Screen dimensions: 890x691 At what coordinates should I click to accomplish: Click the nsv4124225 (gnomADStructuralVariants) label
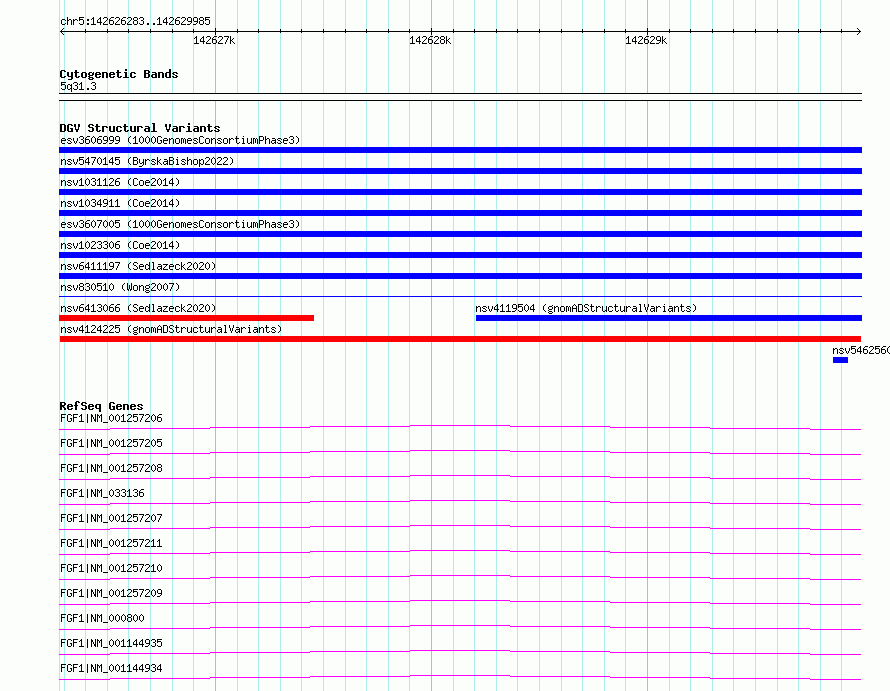click(x=171, y=329)
